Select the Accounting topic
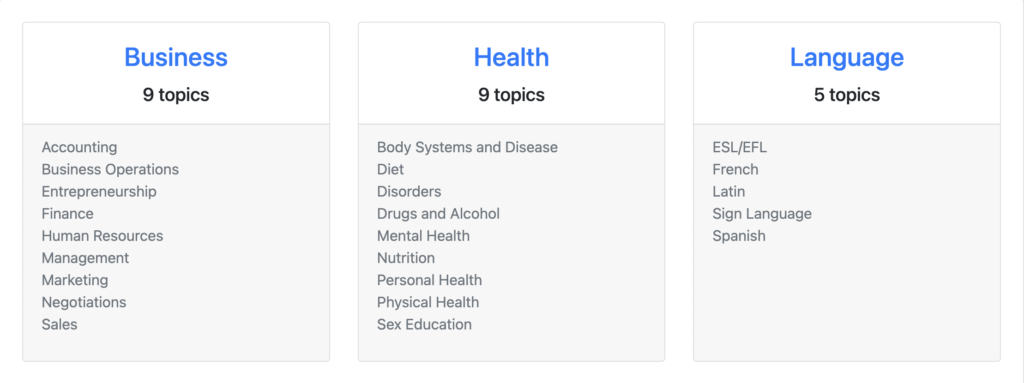 79,148
